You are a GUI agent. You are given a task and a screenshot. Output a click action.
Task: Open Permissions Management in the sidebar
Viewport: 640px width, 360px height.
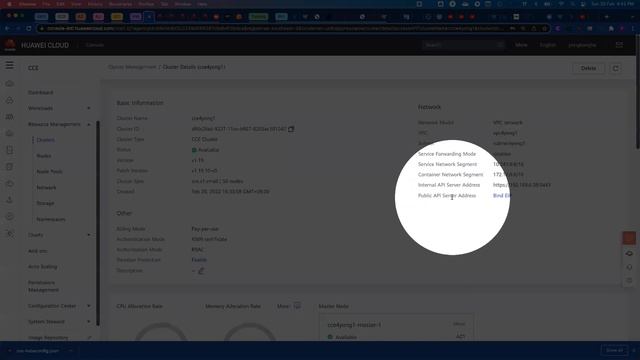[43, 286]
